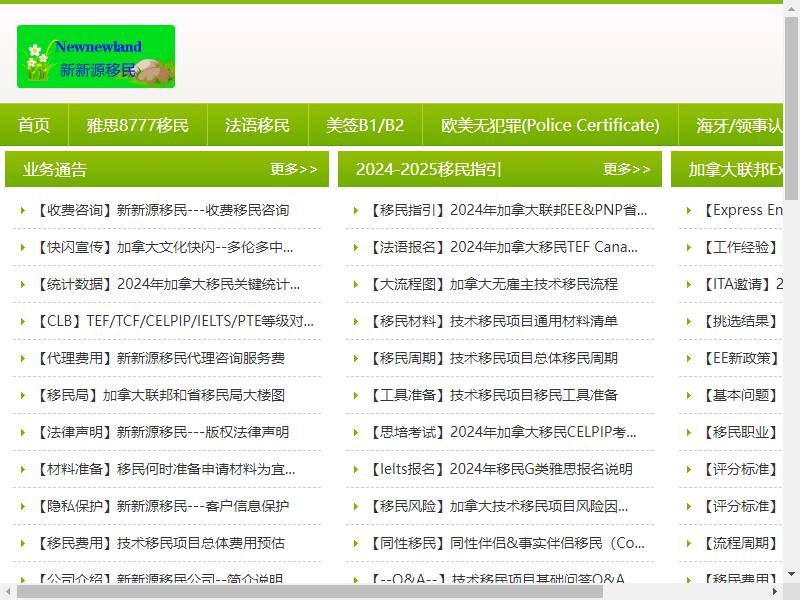This screenshot has width=800, height=600.
Task: Open 【Ielts报名】2024年移民G类雅思报名说明 link
Action: (x=502, y=469)
